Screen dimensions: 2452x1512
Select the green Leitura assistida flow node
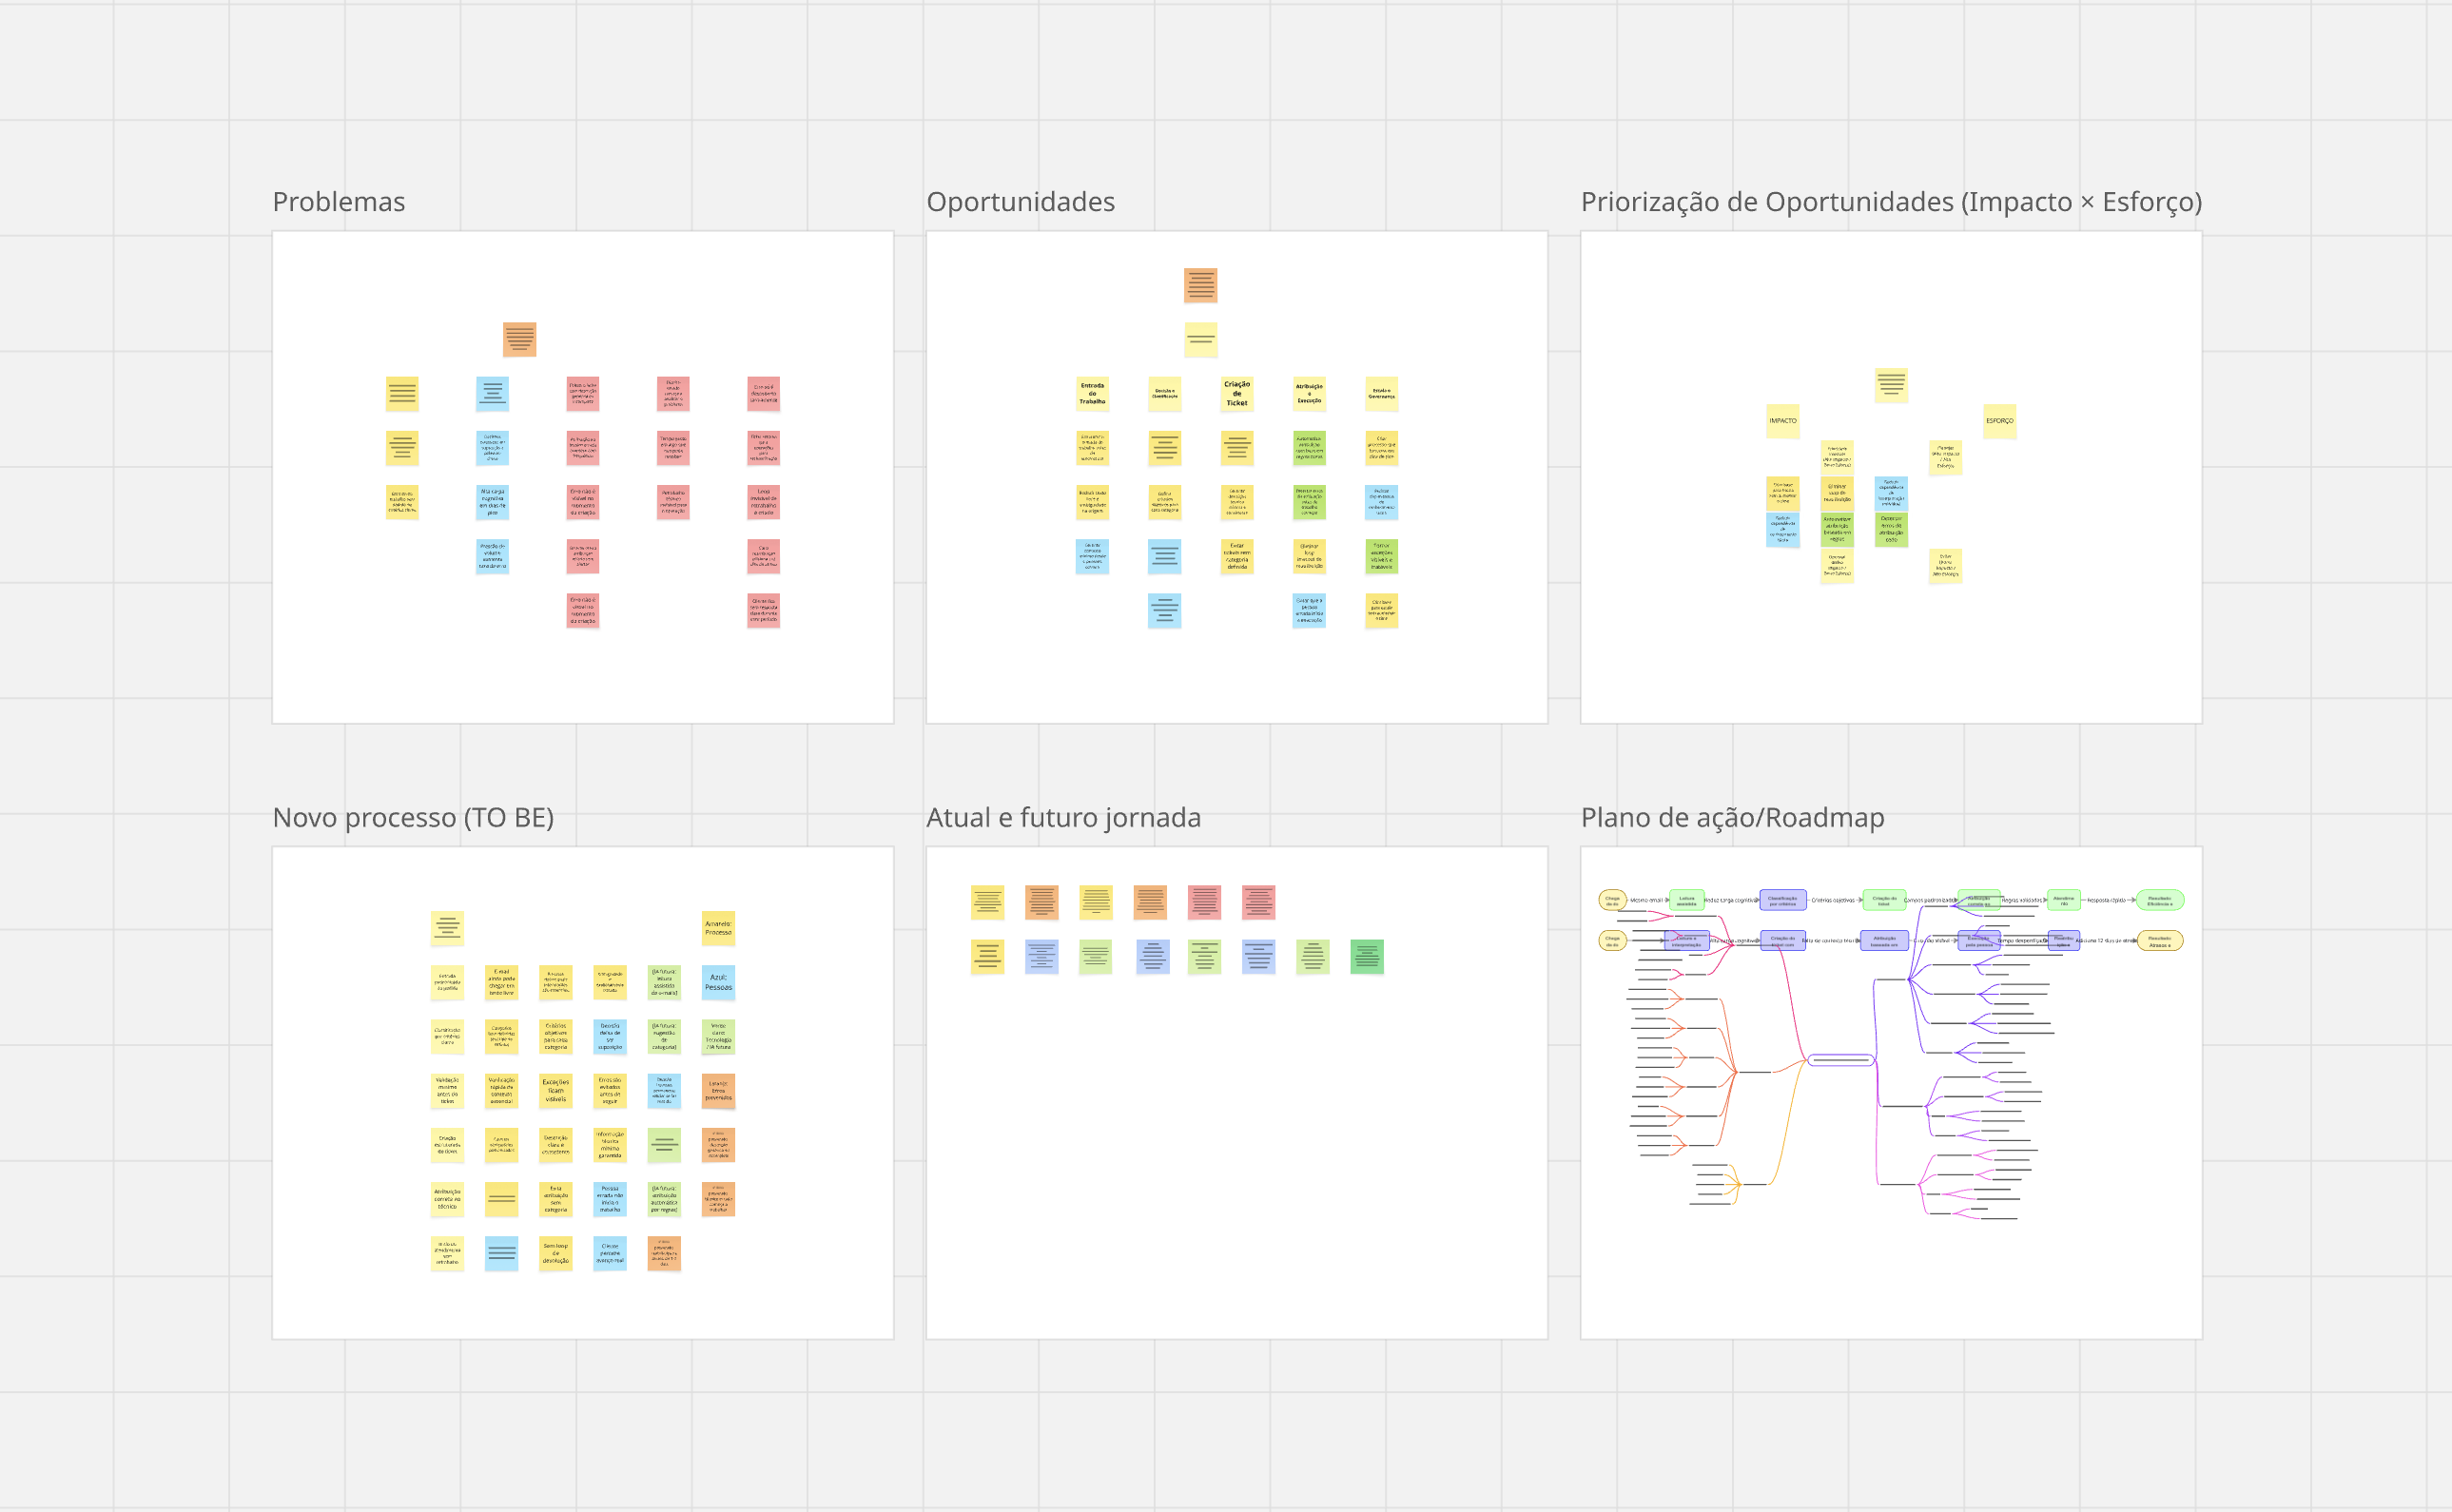pos(1686,900)
